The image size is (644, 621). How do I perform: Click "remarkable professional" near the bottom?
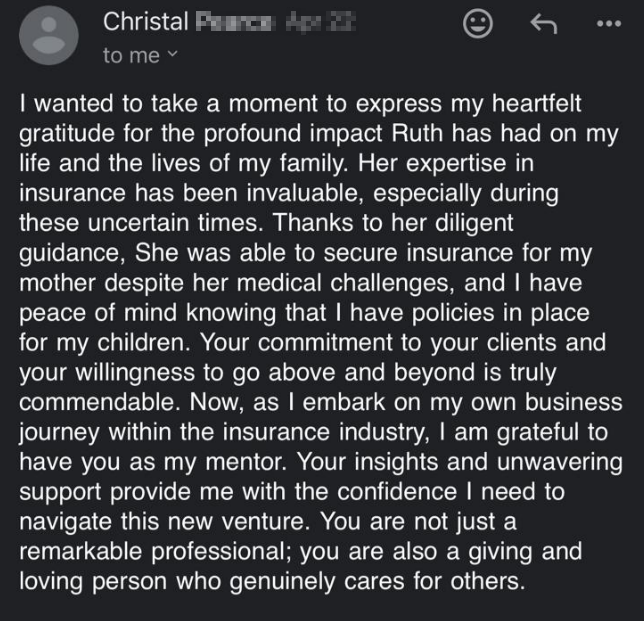(x=152, y=552)
